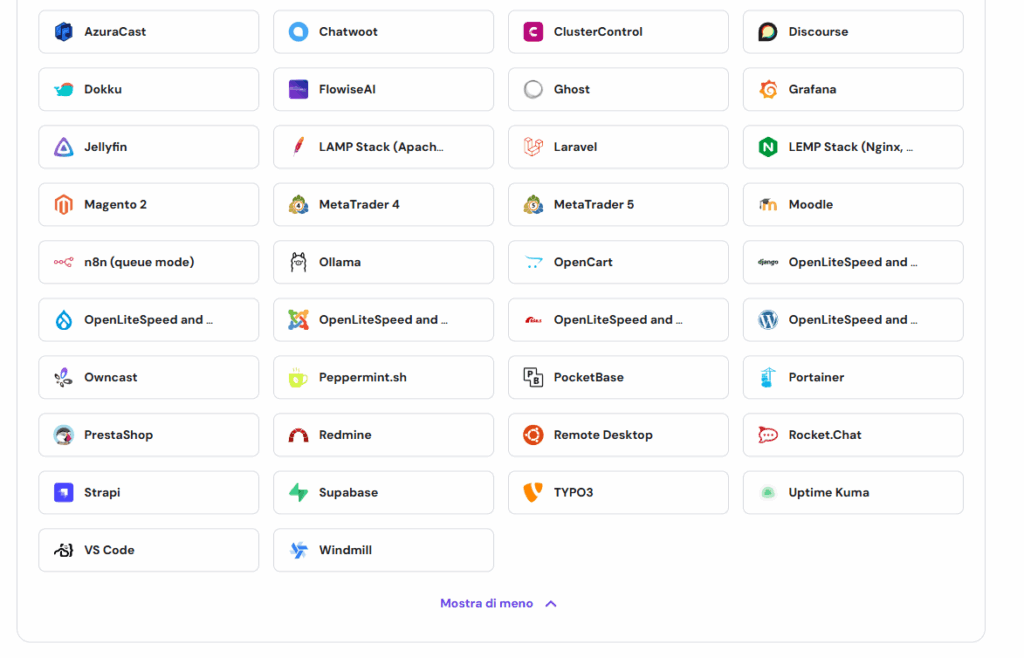The width and height of the screenshot is (1024, 658).
Task: Click the Rocket.Chat template card
Action: click(x=853, y=435)
